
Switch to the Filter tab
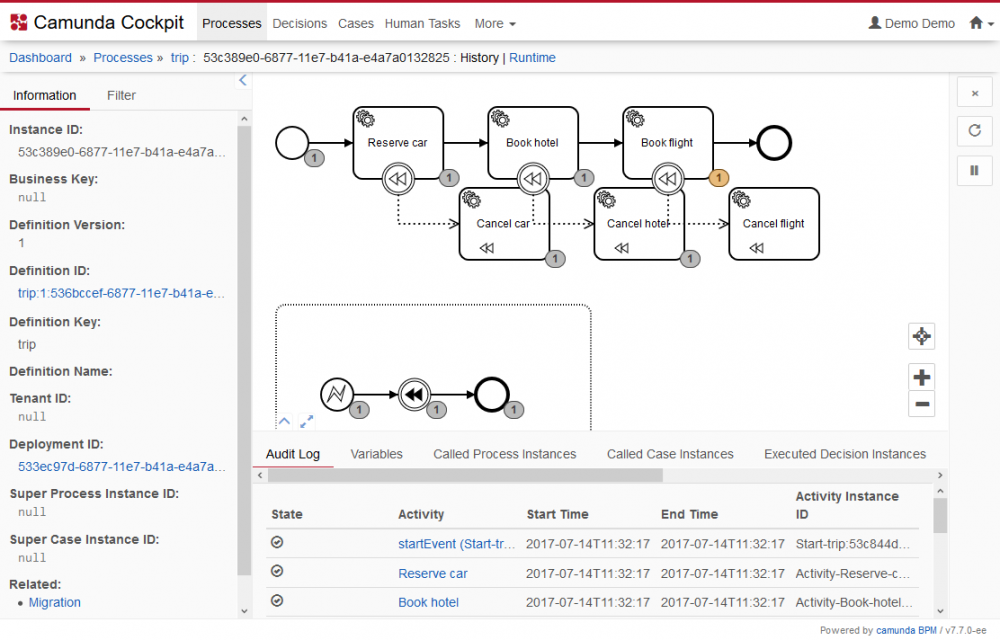120,95
